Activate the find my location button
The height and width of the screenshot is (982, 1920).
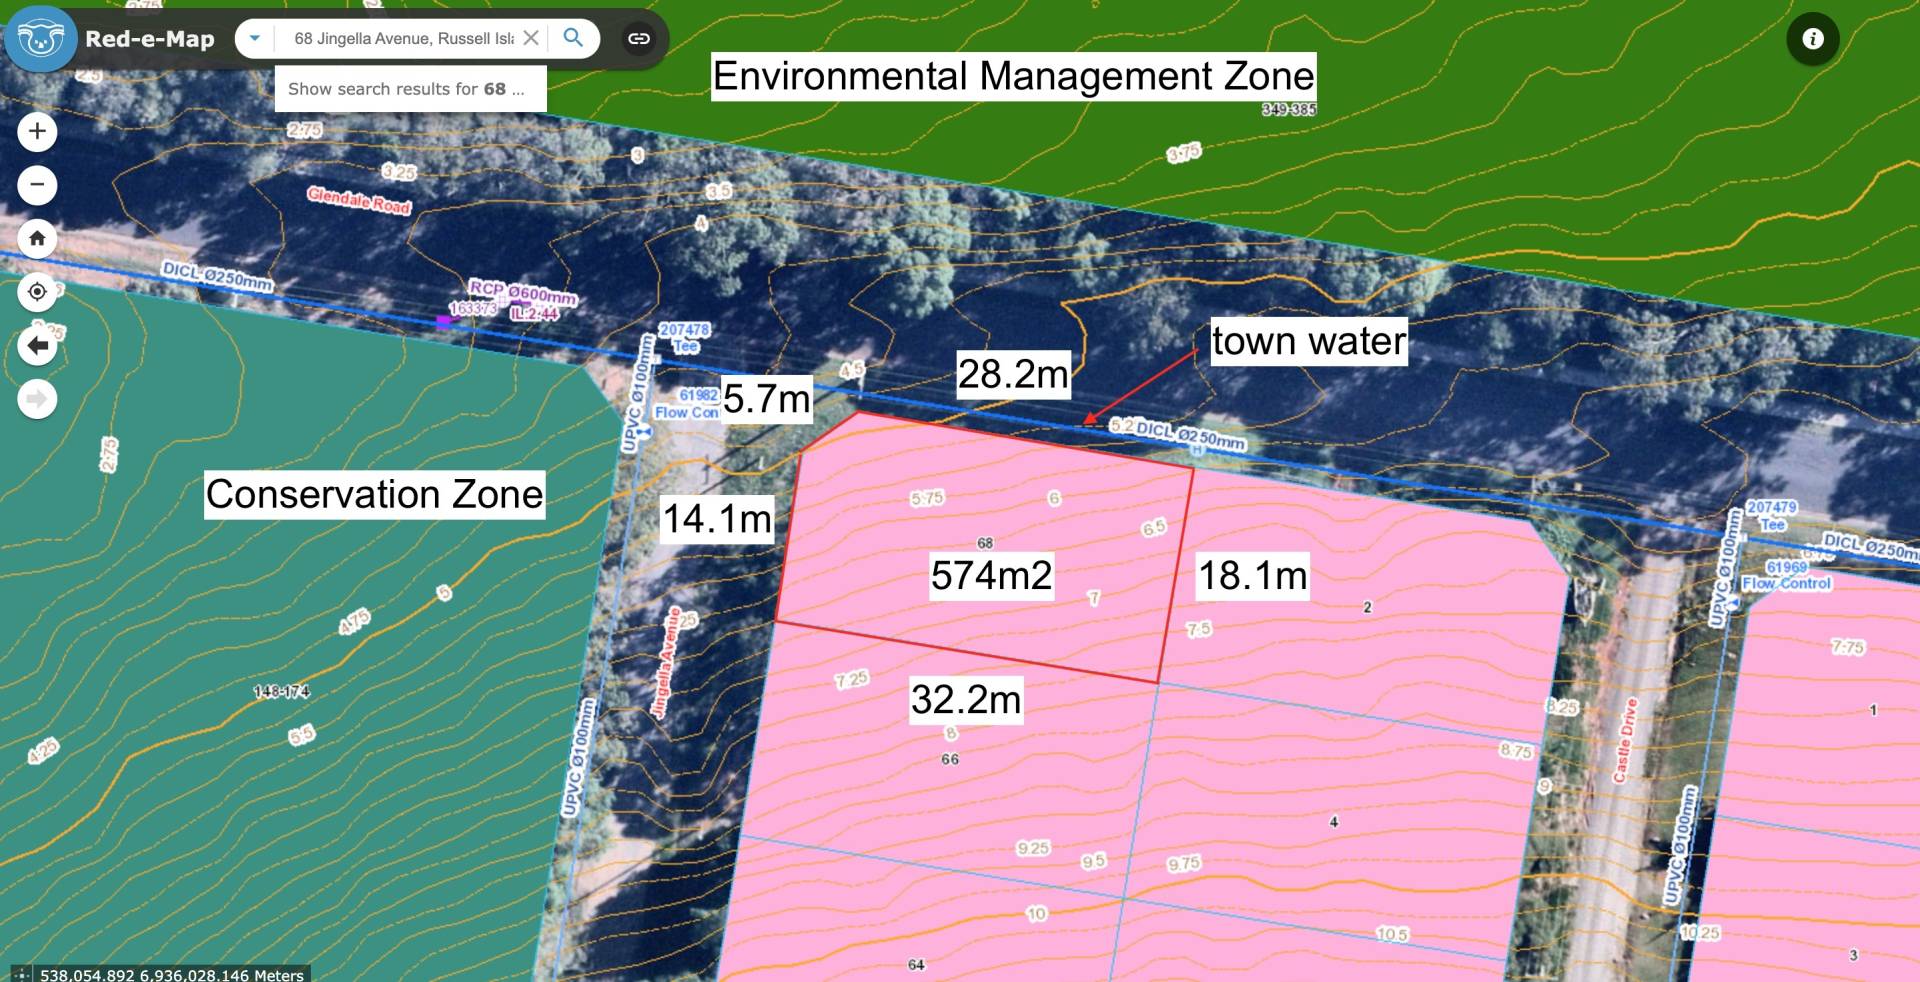tap(37, 292)
